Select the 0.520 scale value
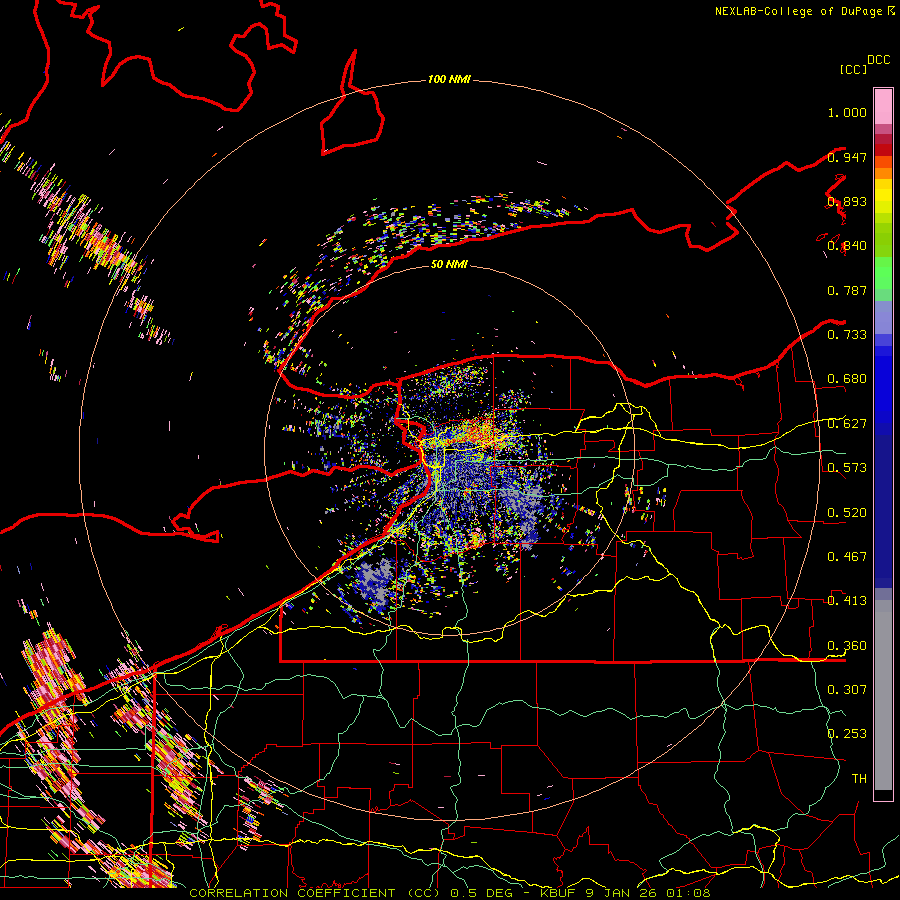This screenshot has width=900, height=900. pos(847,513)
